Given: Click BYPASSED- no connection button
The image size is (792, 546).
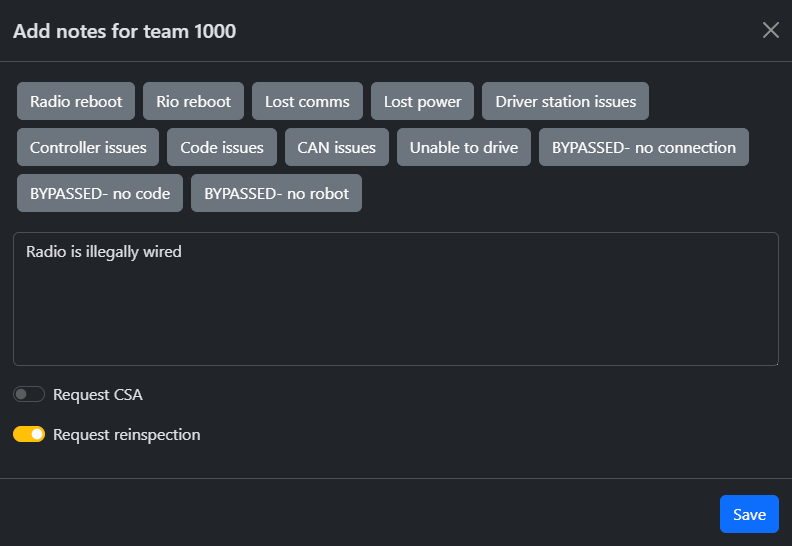Looking at the screenshot, I should point(644,147).
